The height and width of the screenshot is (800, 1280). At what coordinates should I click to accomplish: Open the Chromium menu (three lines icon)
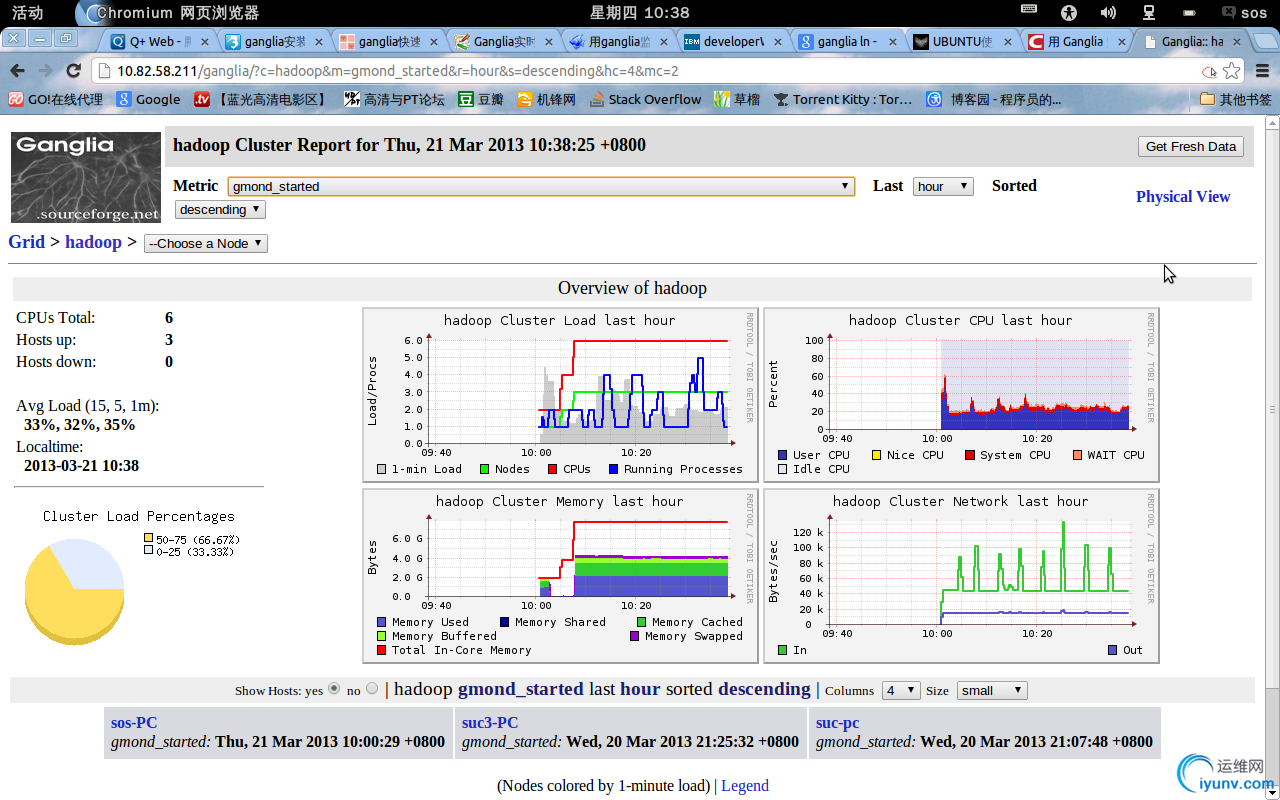(x=1262, y=71)
